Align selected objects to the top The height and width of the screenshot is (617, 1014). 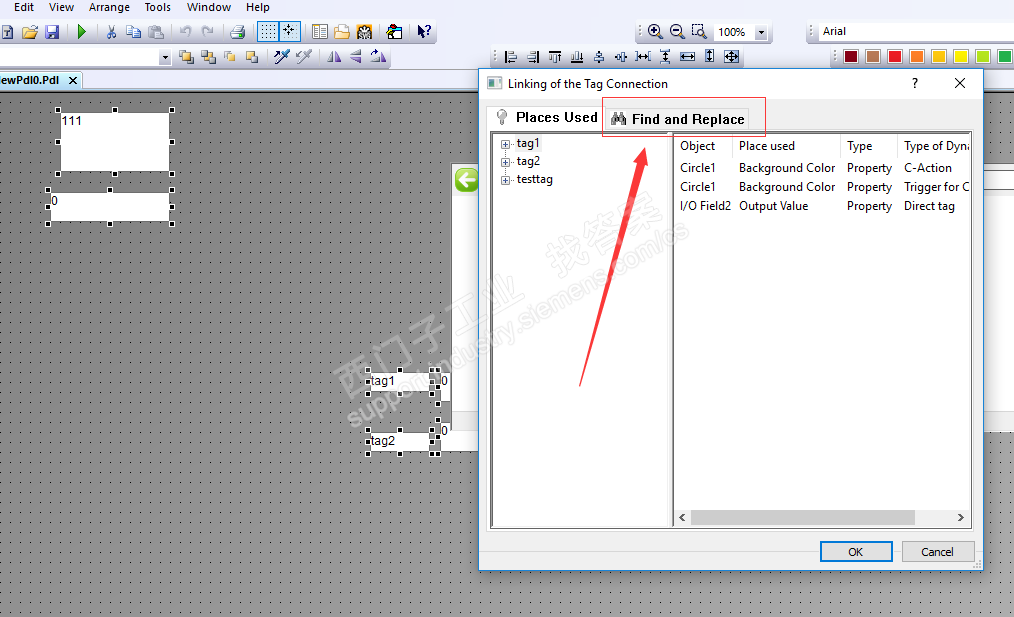click(555, 57)
